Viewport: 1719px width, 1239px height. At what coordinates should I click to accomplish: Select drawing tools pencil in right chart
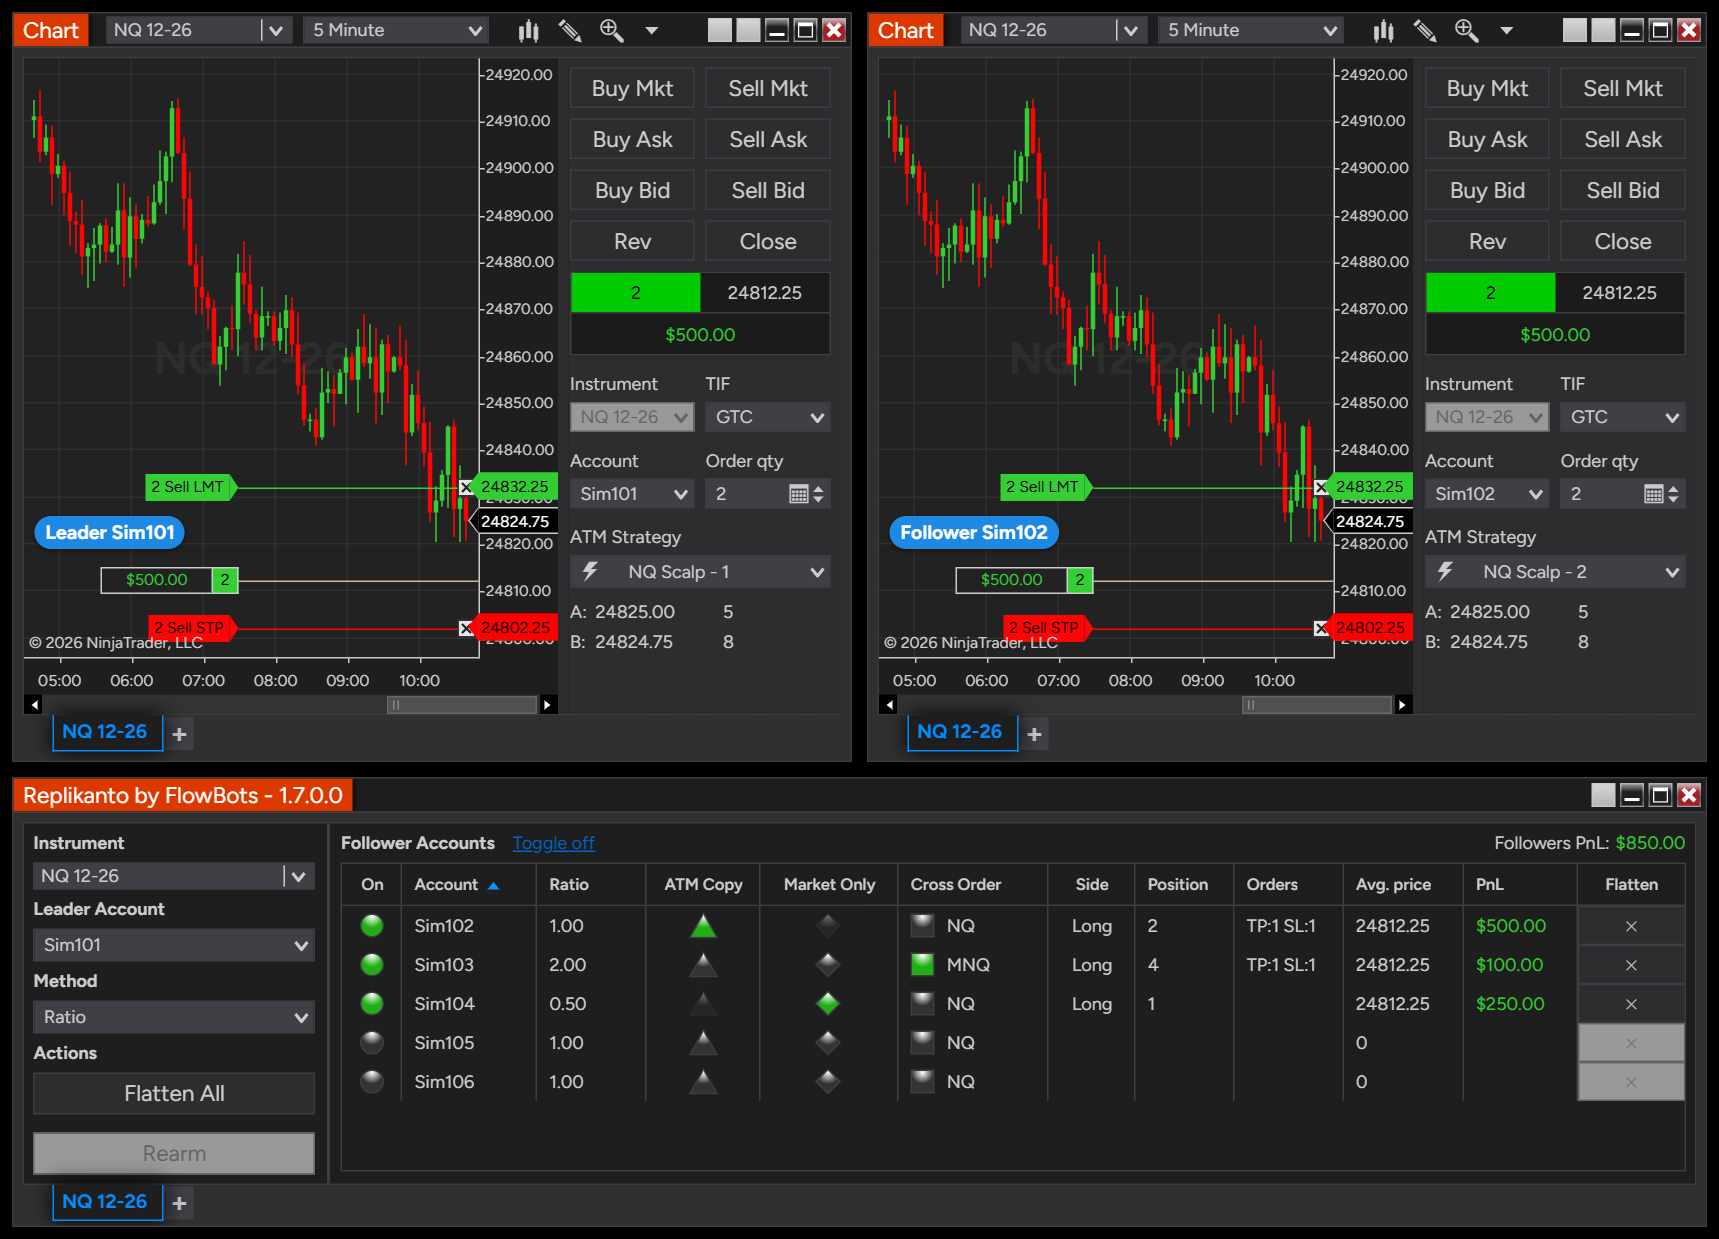(1425, 31)
